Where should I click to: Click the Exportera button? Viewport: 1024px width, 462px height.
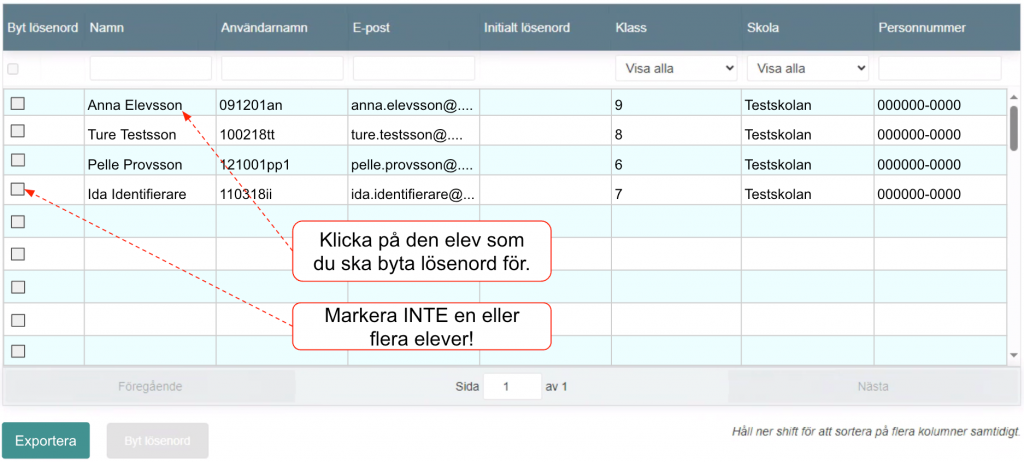46,440
